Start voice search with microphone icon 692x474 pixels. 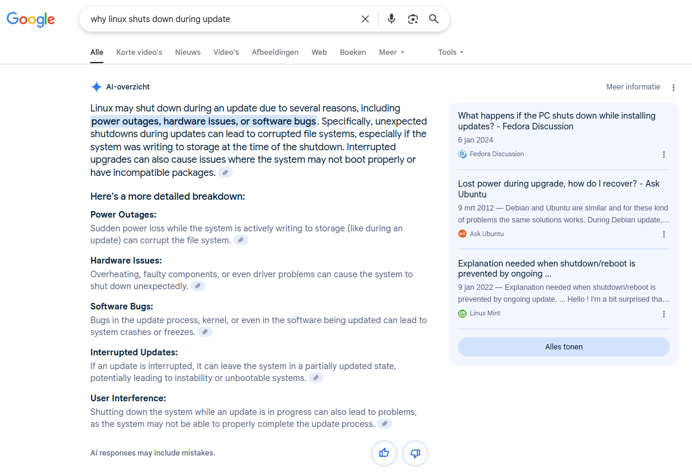[x=391, y=19]
